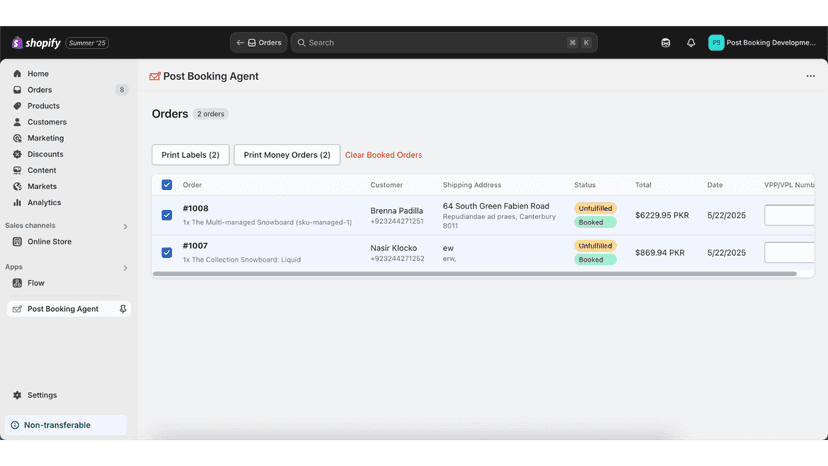
Task: Click the Settings gear icon
Action: click(x=17, y=395)
